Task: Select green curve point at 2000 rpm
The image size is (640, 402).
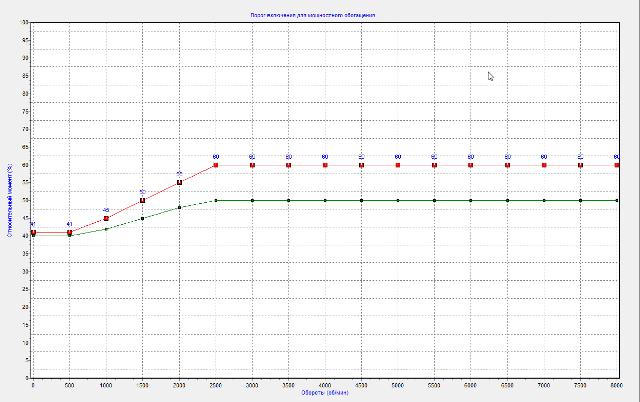Action: pos(179,208)
